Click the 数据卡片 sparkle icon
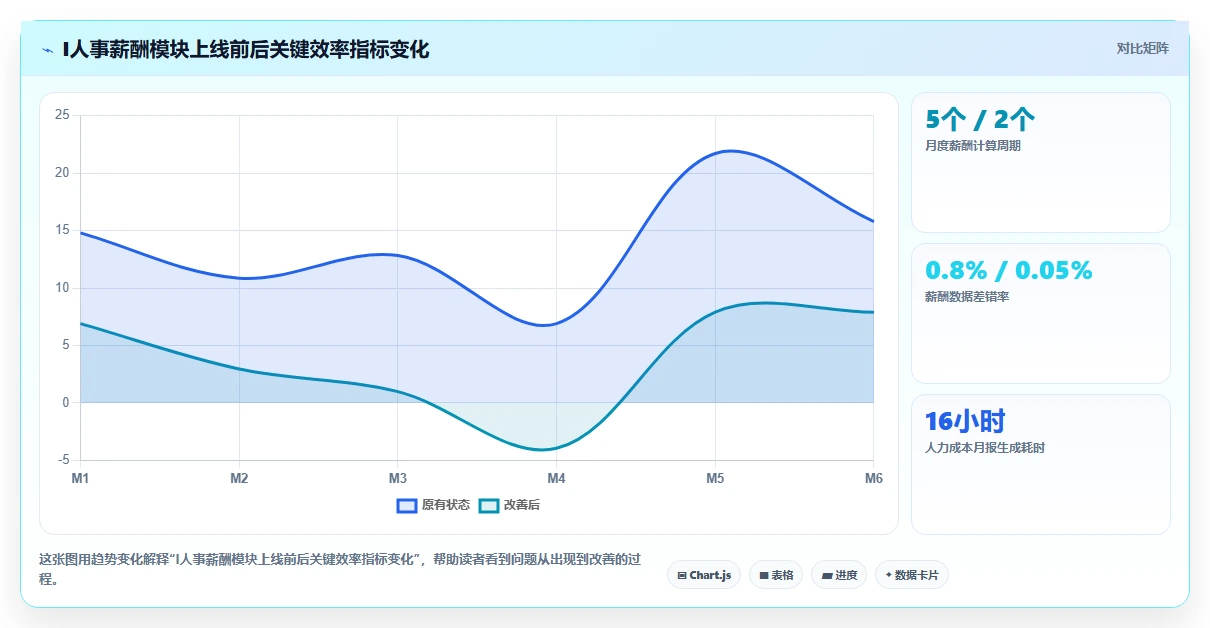Screen dimensions: 1210x628 point(888,575)
